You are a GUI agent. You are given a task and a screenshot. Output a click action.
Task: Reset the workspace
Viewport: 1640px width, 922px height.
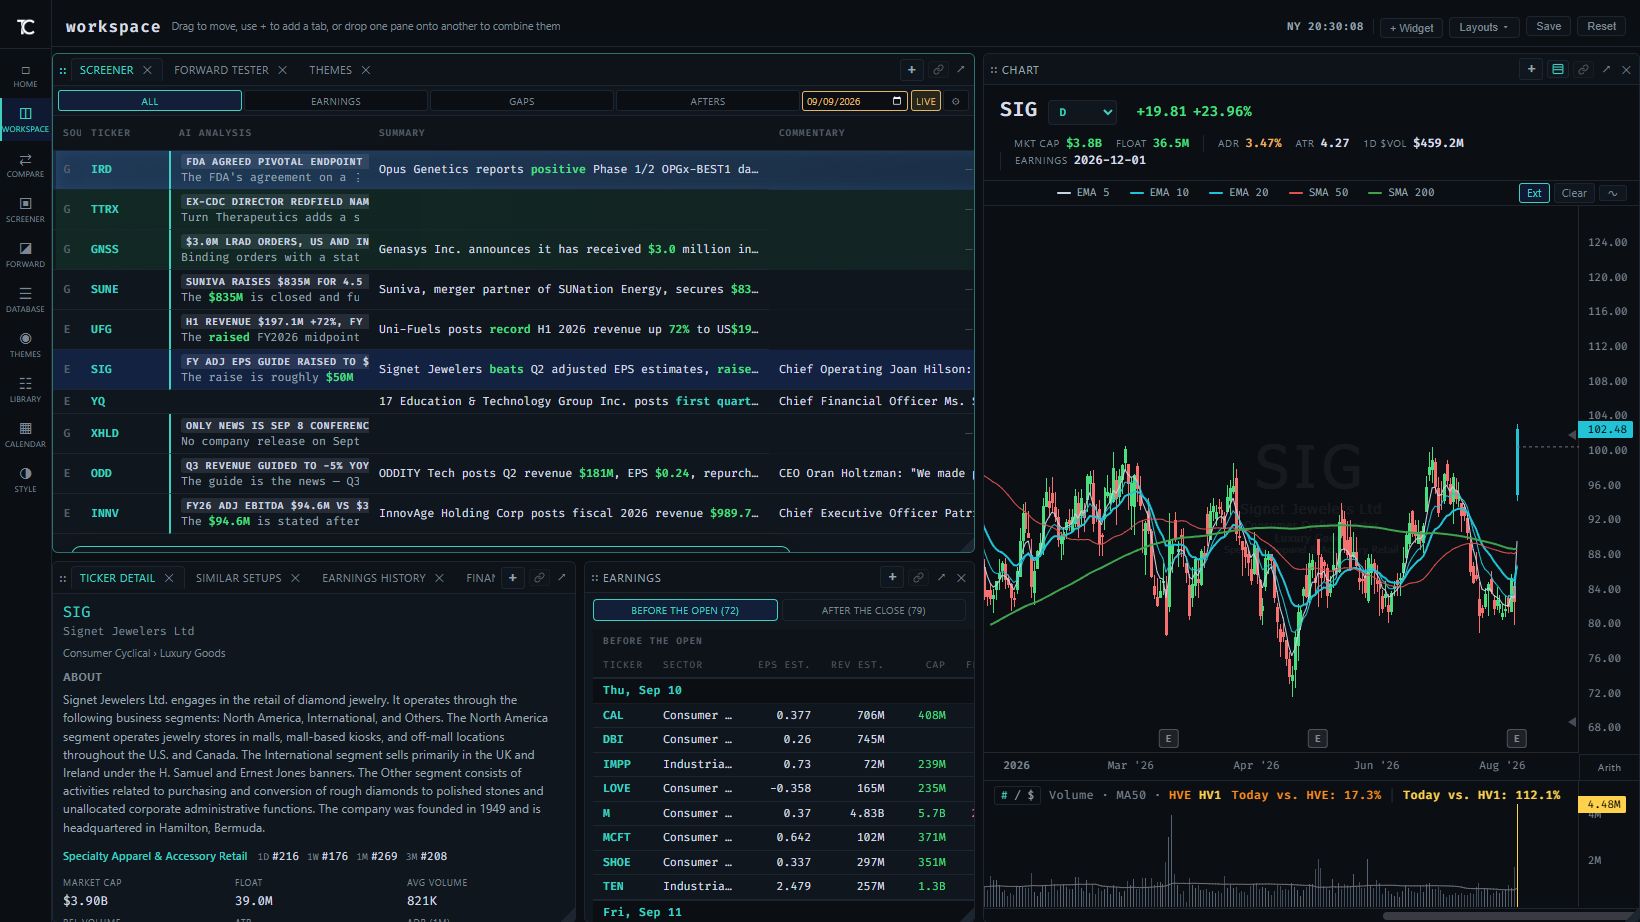tap(1601, 27)
